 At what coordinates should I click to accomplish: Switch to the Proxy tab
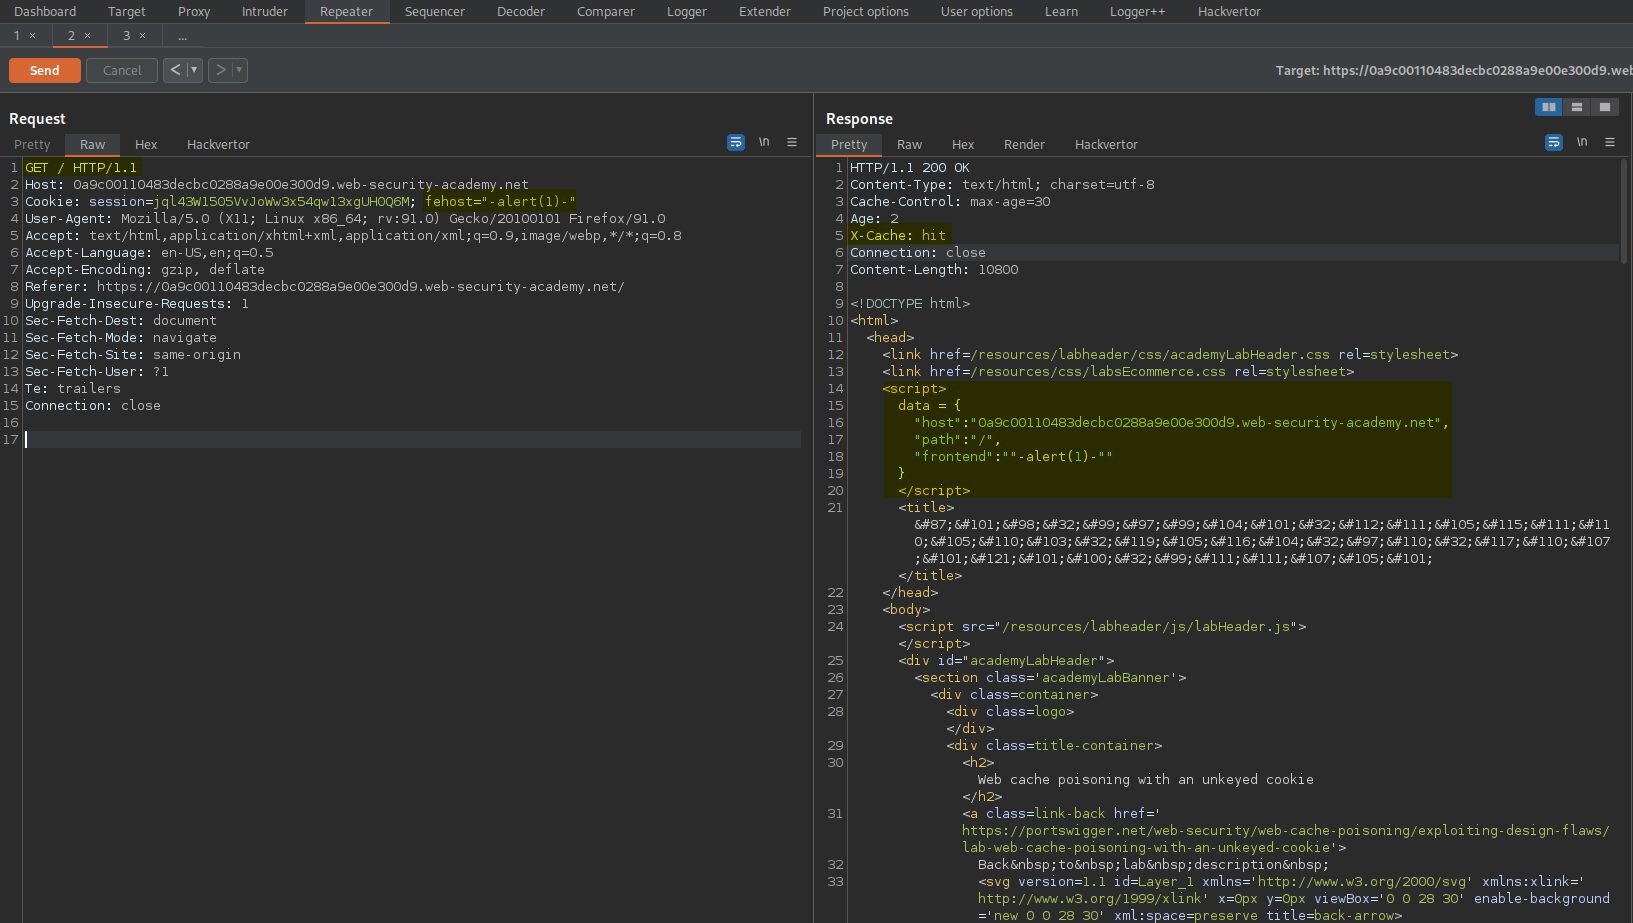(x=194, y=12)
